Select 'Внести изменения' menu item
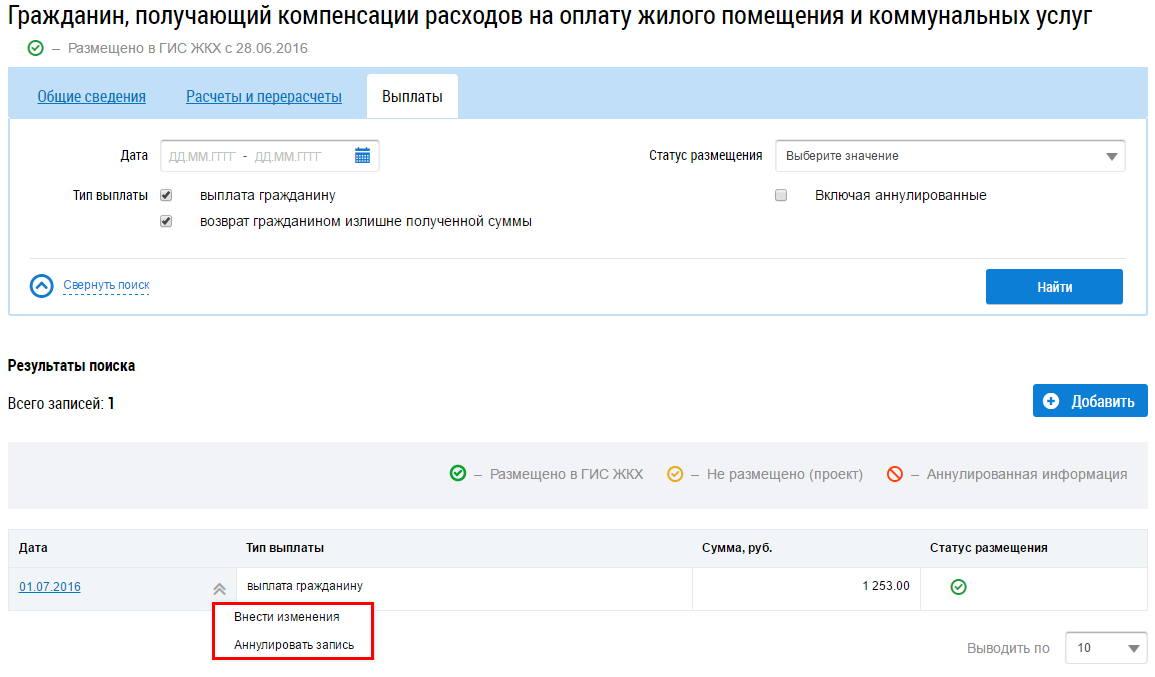The width and height of the screenshot is (1155, 677). tap(287, 617)
